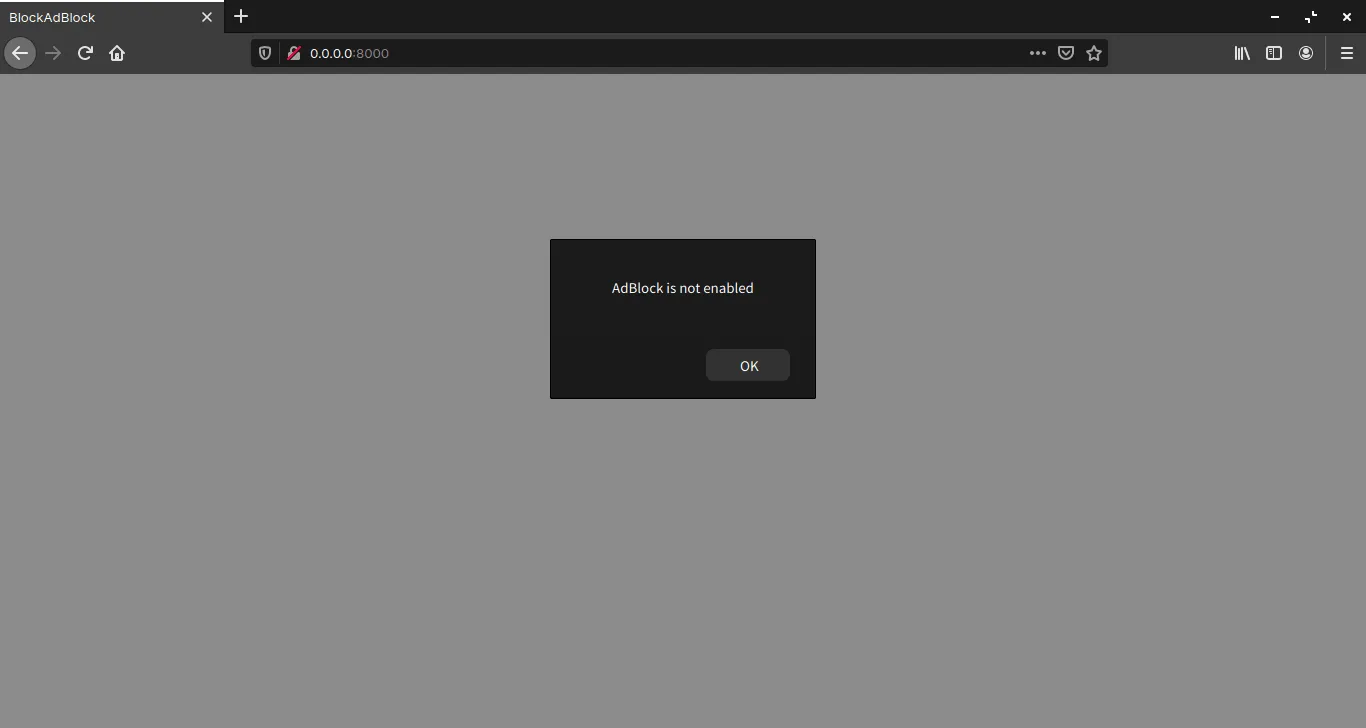Click OK in the AdBlock alert
Viewport: 1366px width, 728px height.
pyautogui.click(x=748, y=365)
